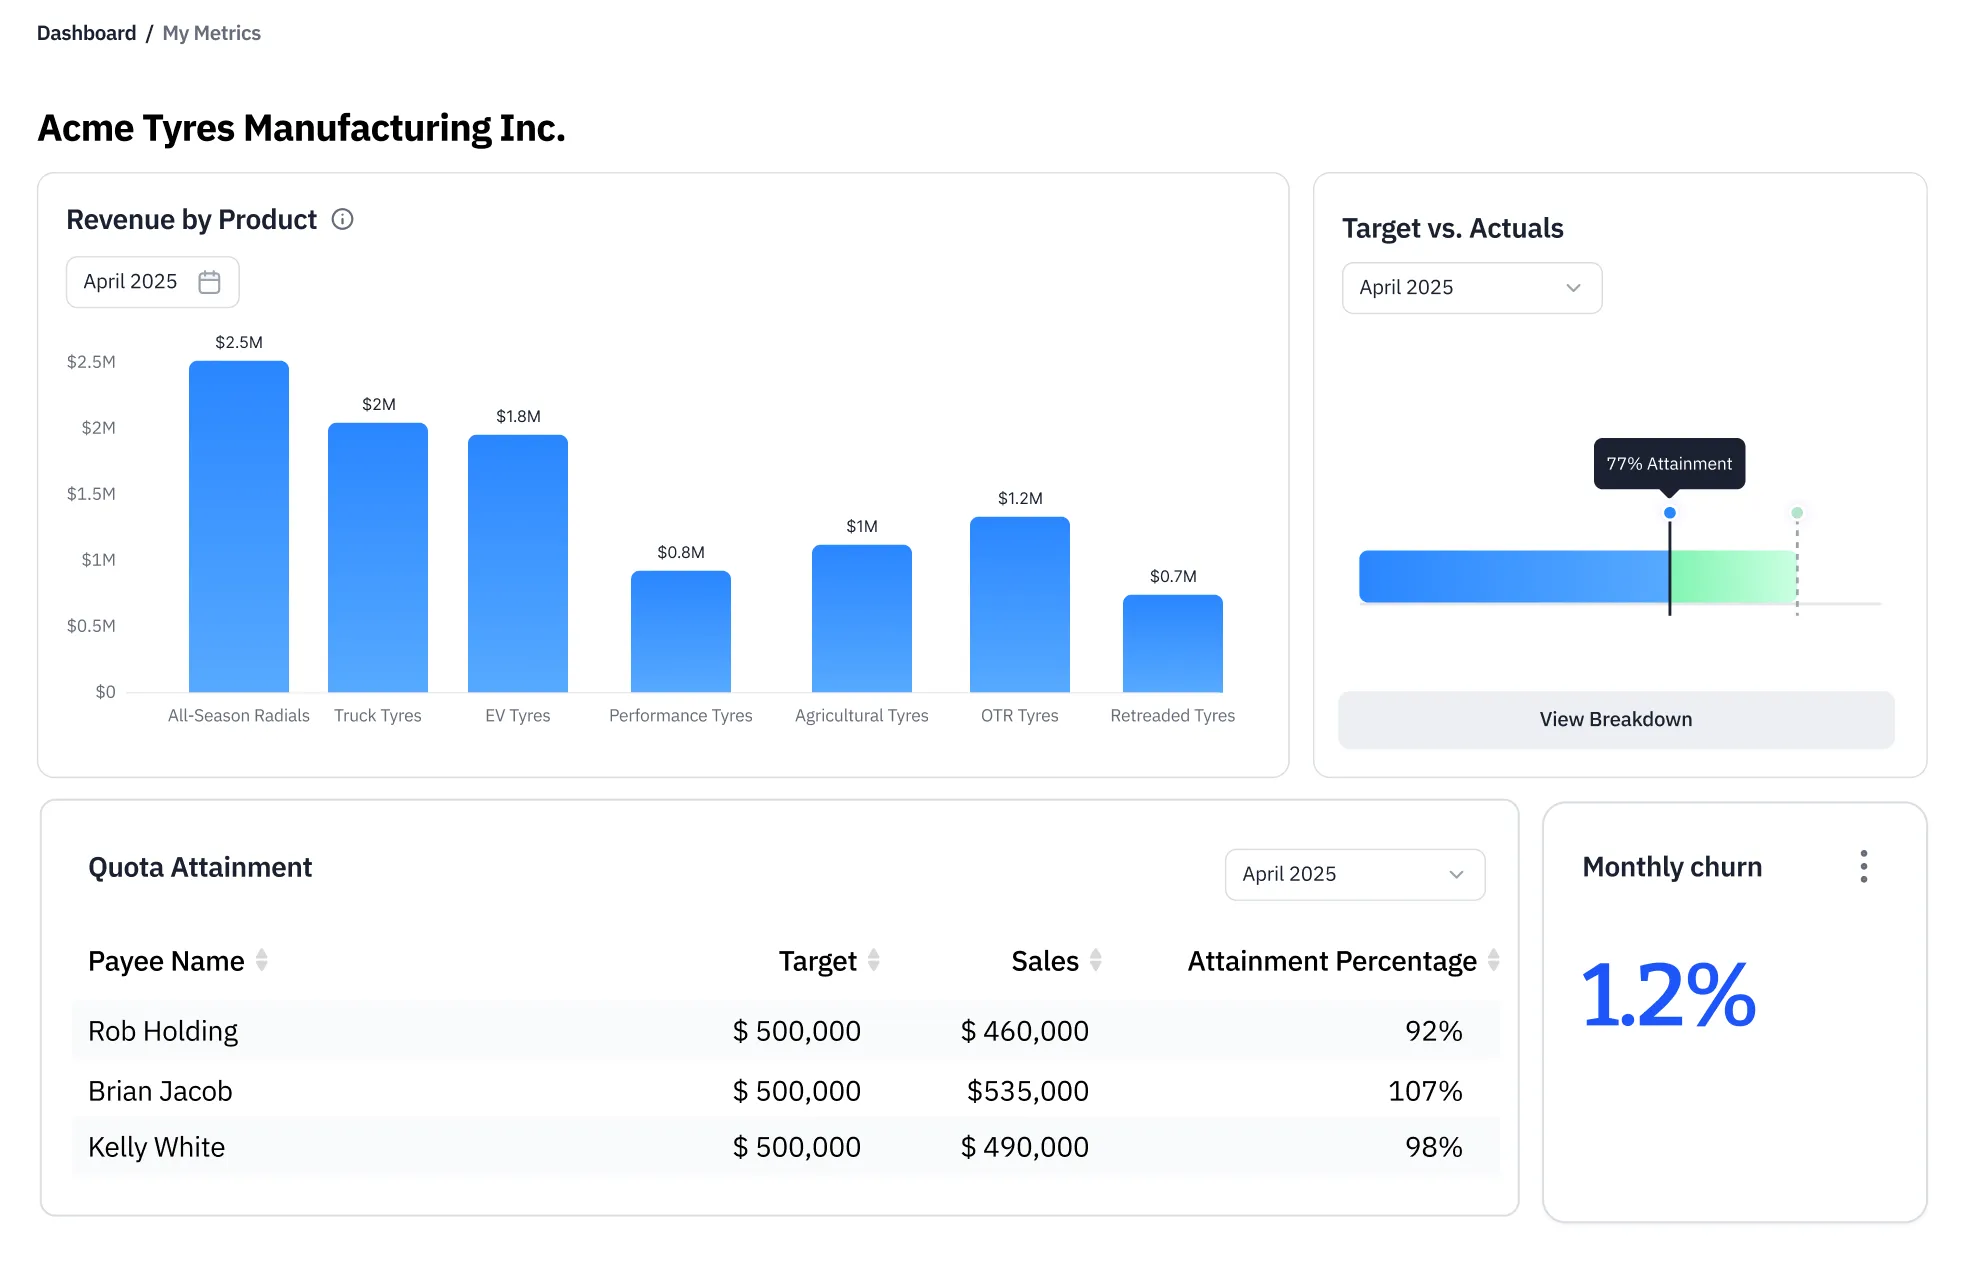Click the green target marker dot
This screenshot has width=1964, height=1266.
tap(1797, 513)
